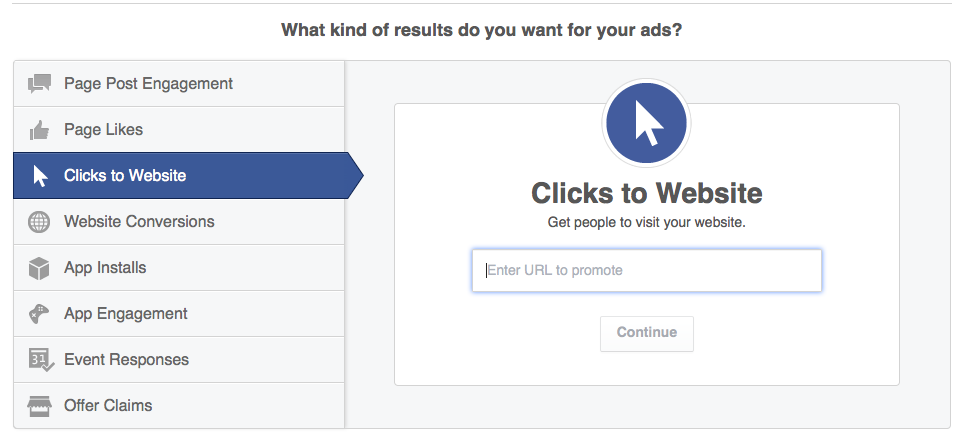The height and width of the screenshot is (445, 977).
Task: Click the game controller App Engagement icon
Action: pyautogui.click(x=39, y=313)
